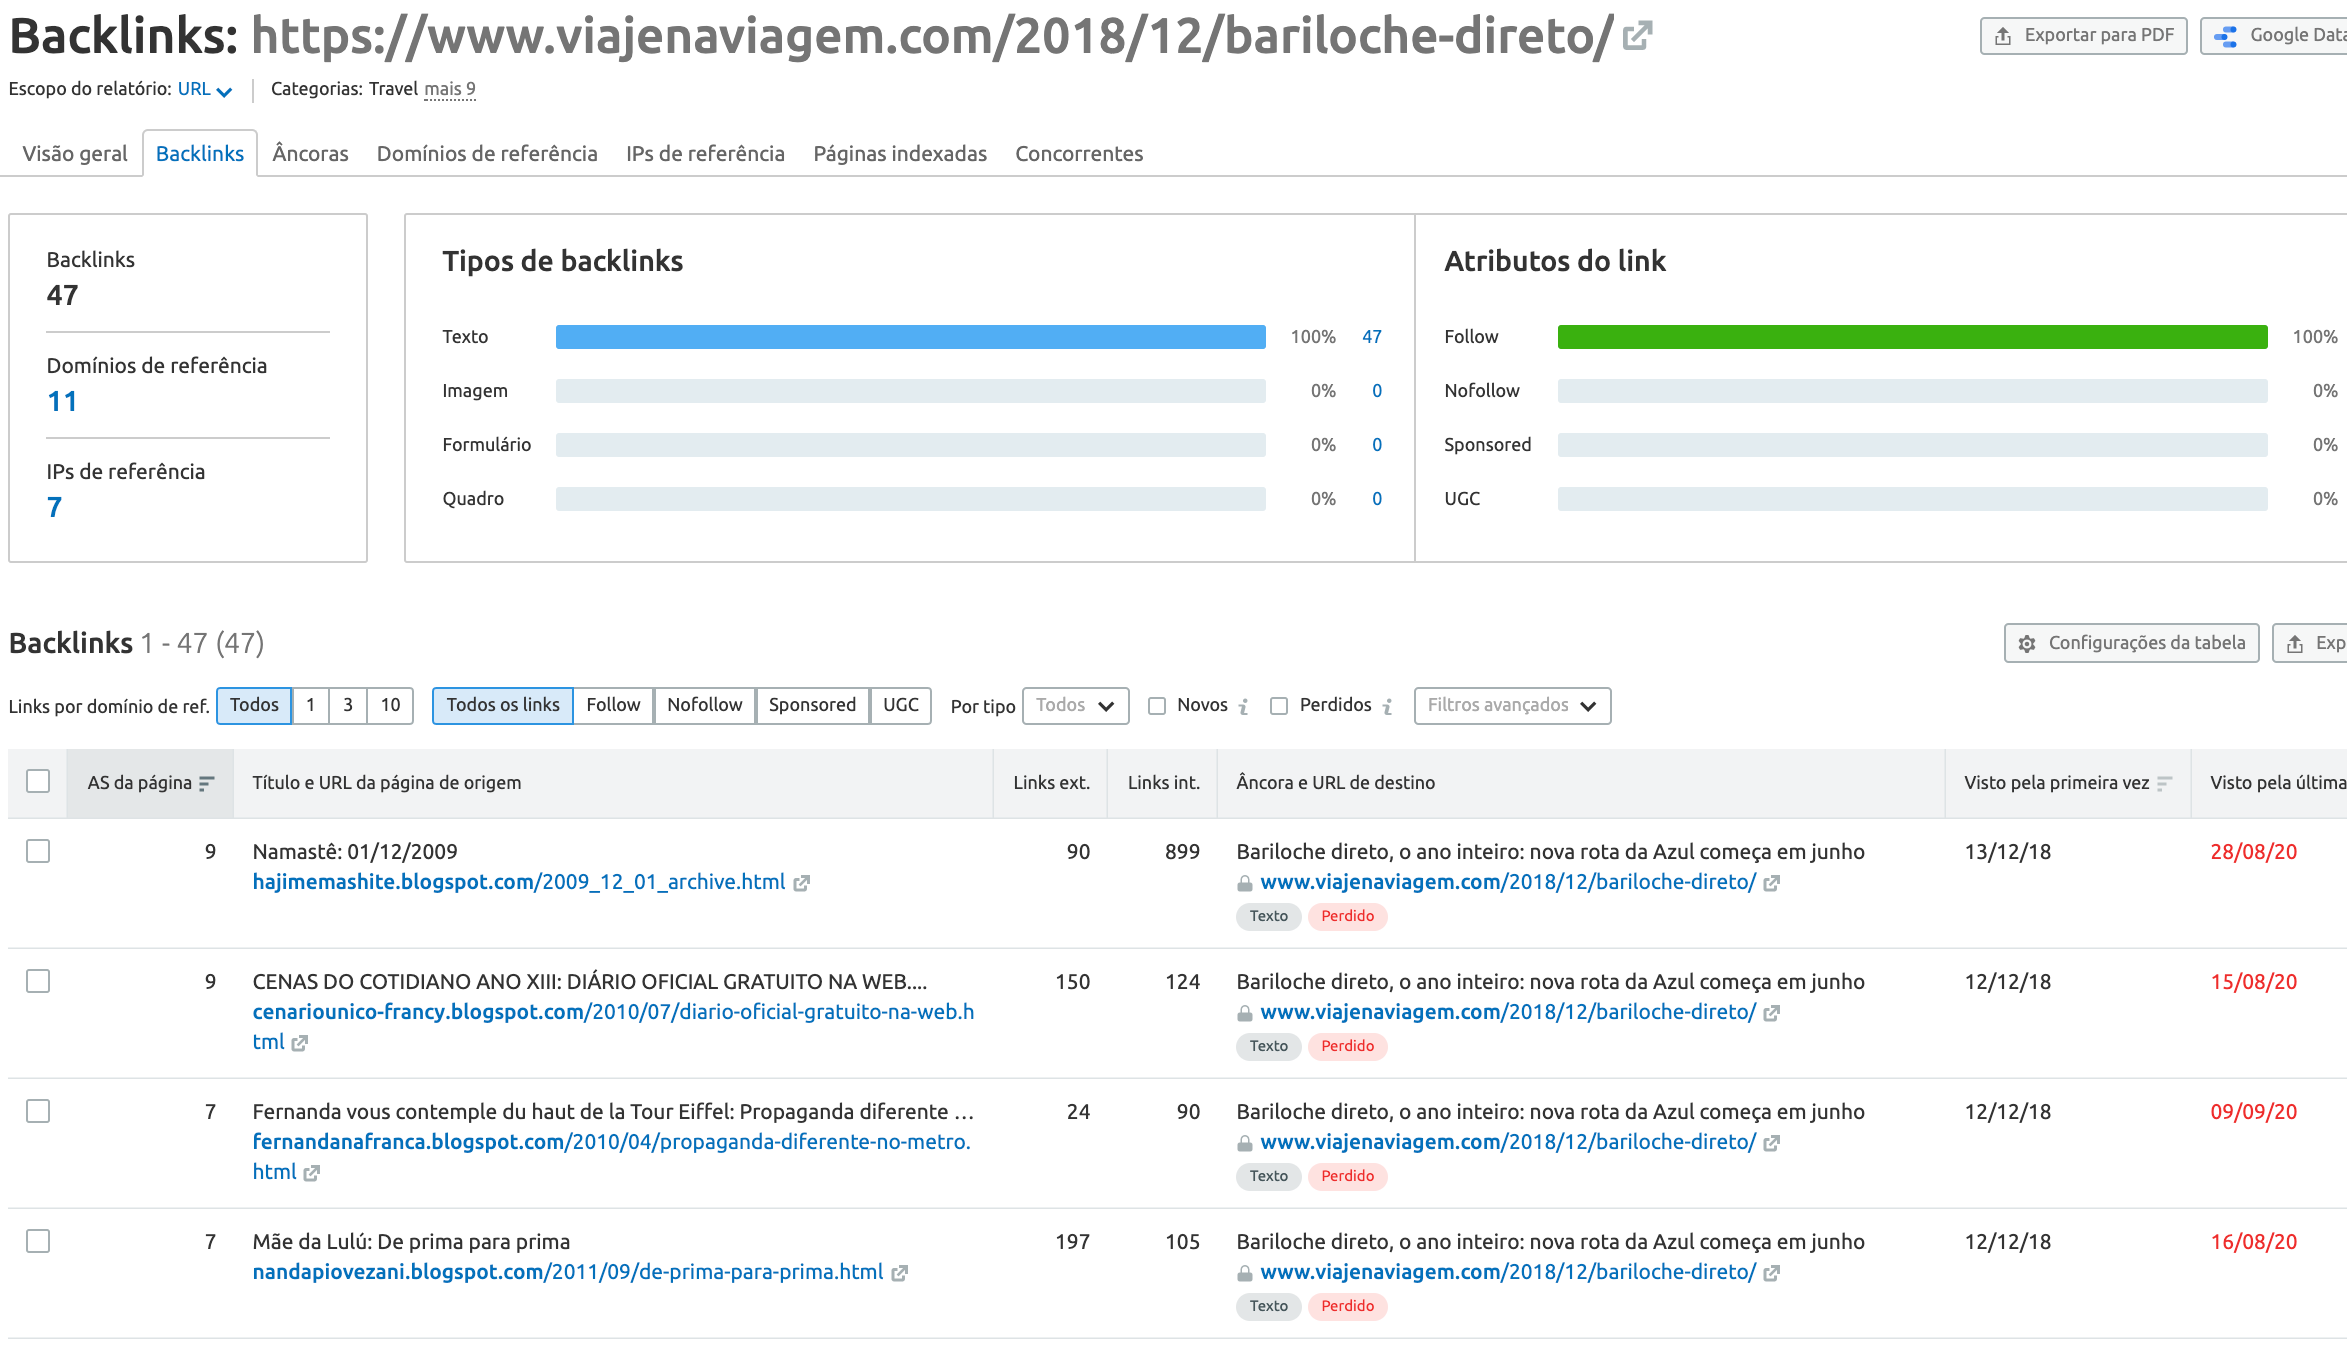This screenshot has height=1345, width=2347.
Task: Open the Por tipo Todos dropdown
Action: [1075, 706]
